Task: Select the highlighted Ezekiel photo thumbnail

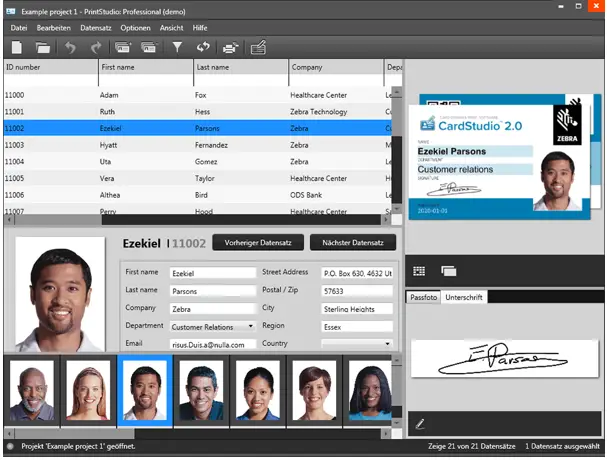Action: (145, 390)
